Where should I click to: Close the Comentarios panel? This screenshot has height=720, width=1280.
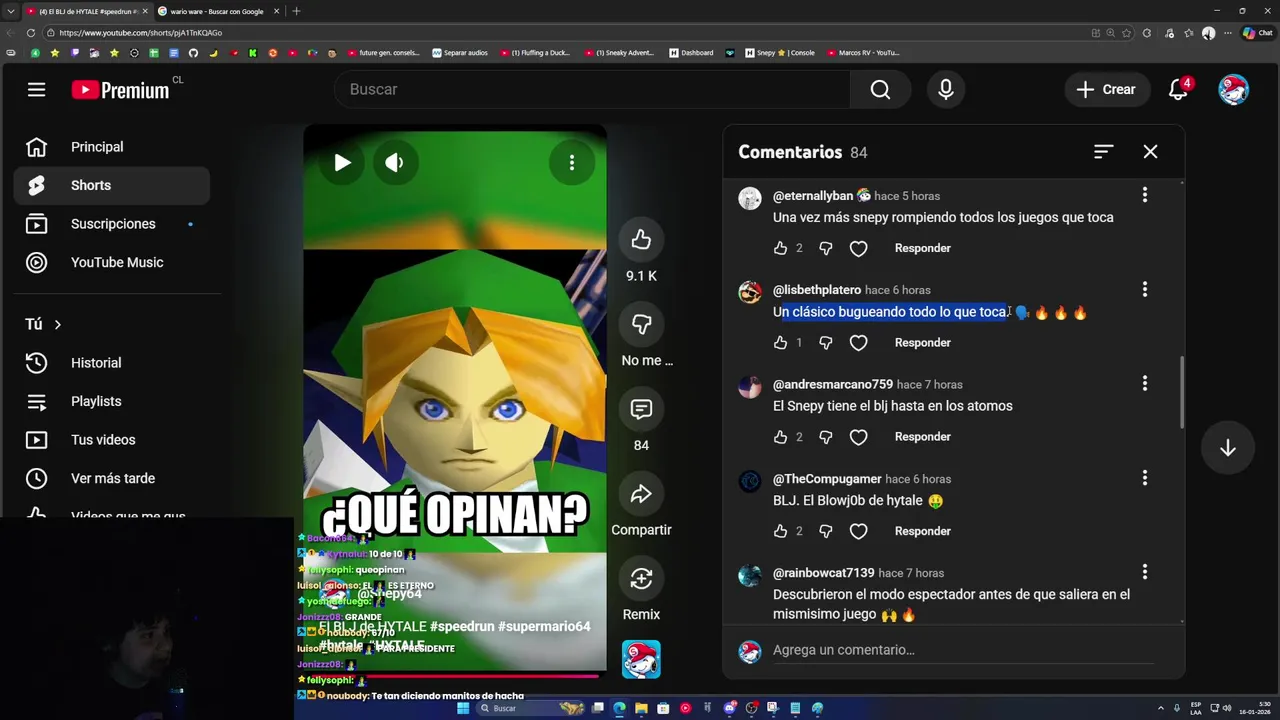click(1150, 152)
